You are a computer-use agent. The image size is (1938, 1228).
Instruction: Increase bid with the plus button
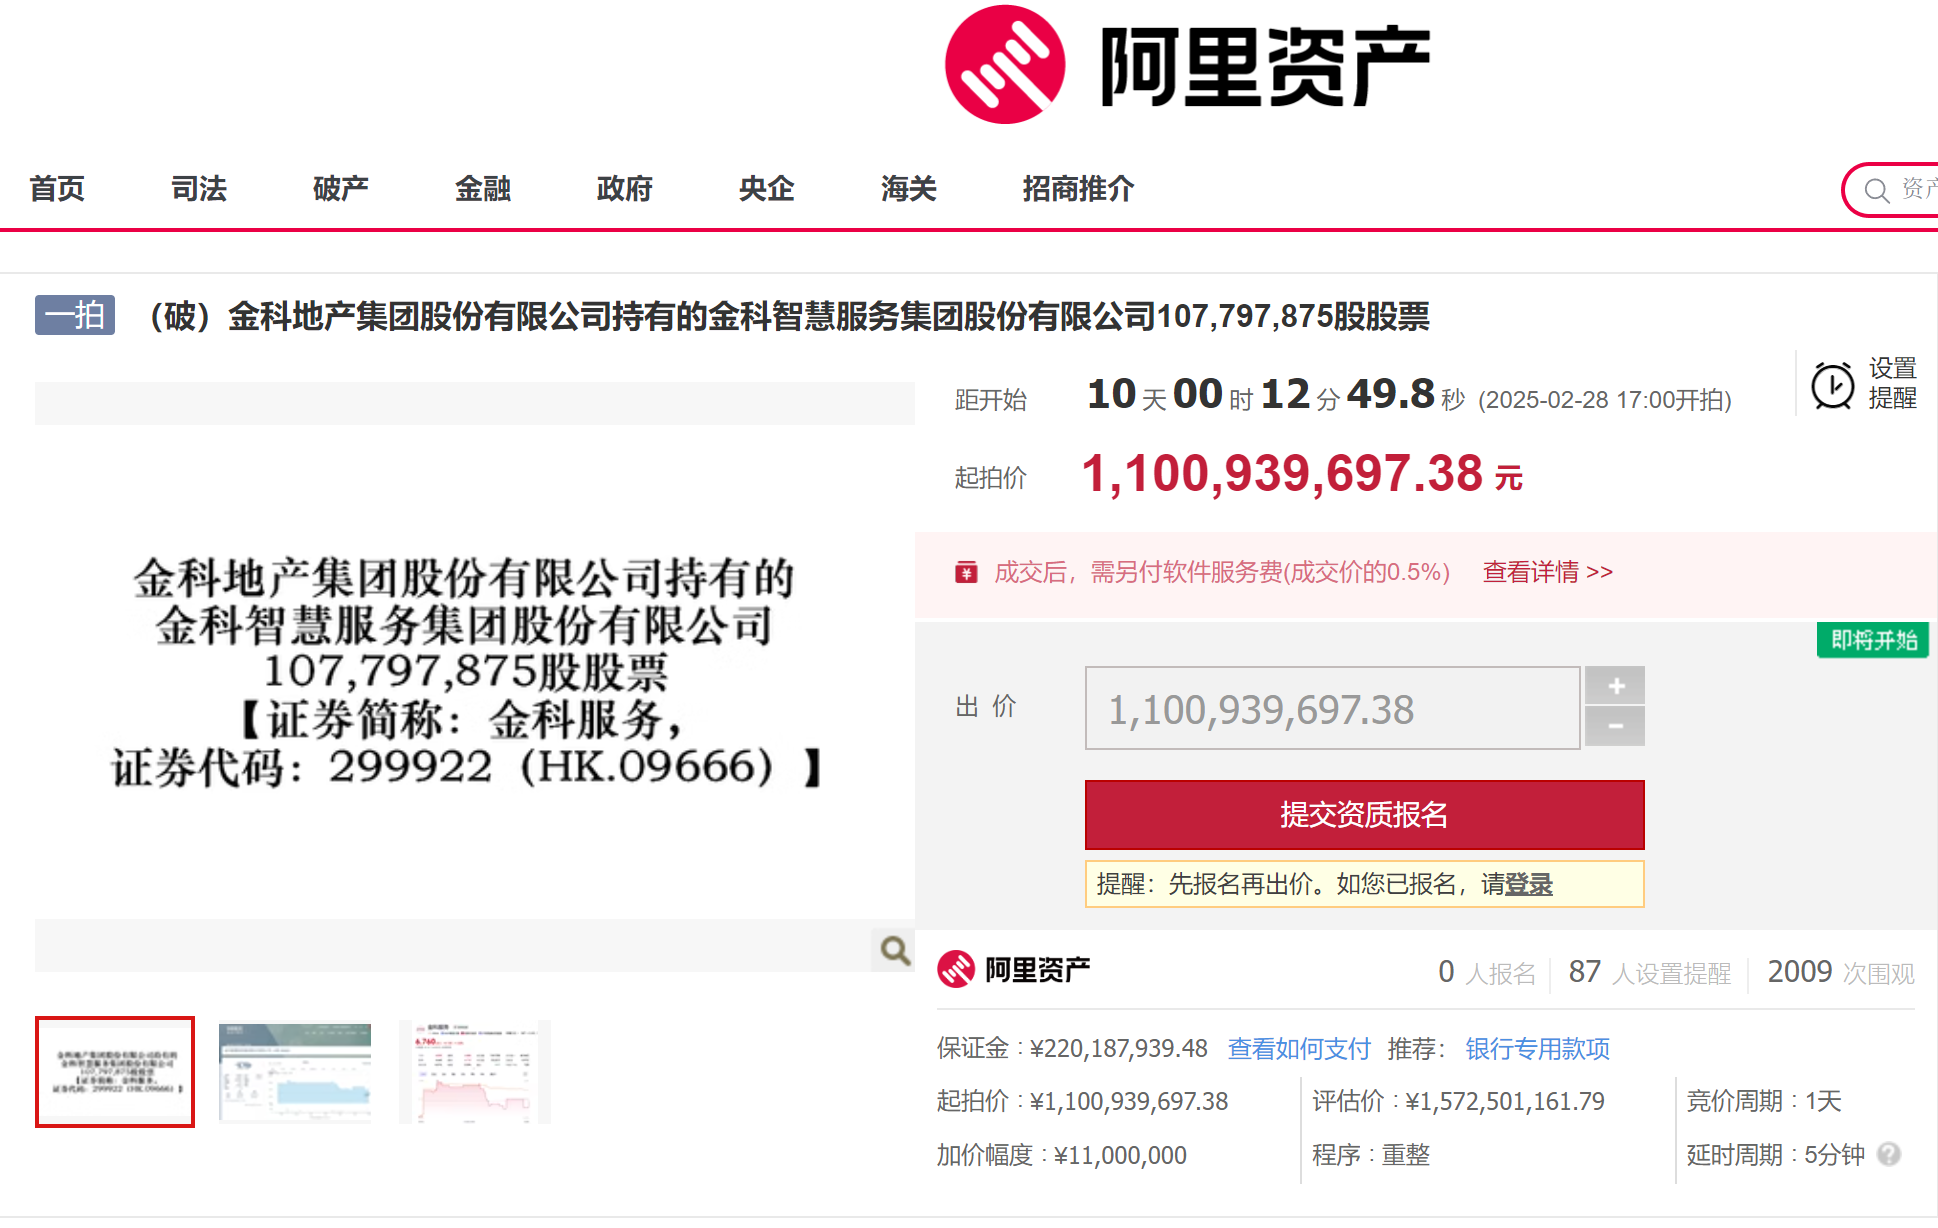[x=1616, y=686]
